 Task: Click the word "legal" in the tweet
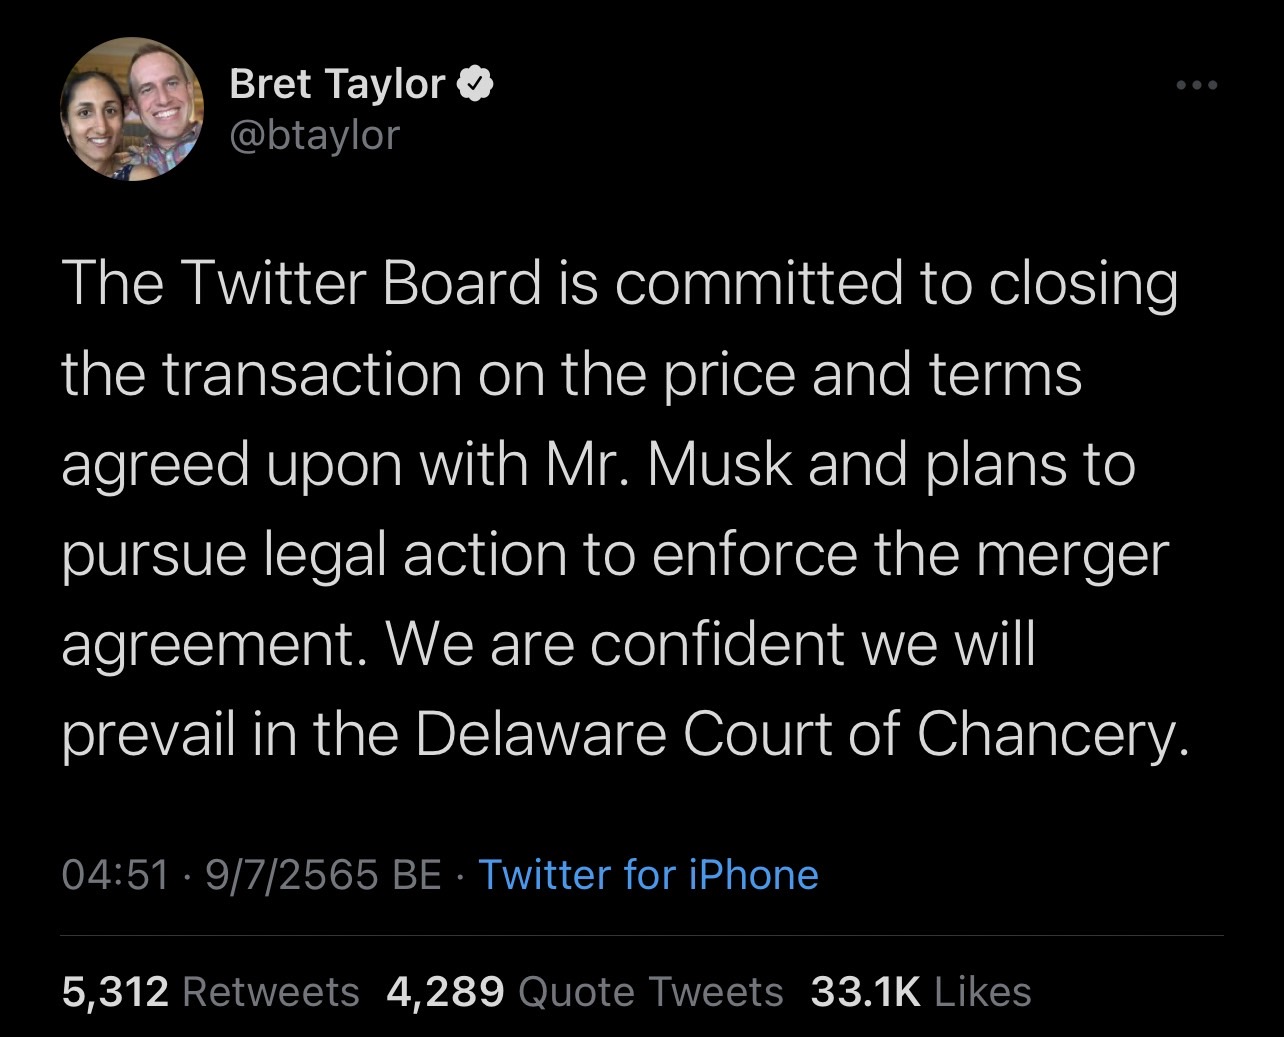point(323,555)
